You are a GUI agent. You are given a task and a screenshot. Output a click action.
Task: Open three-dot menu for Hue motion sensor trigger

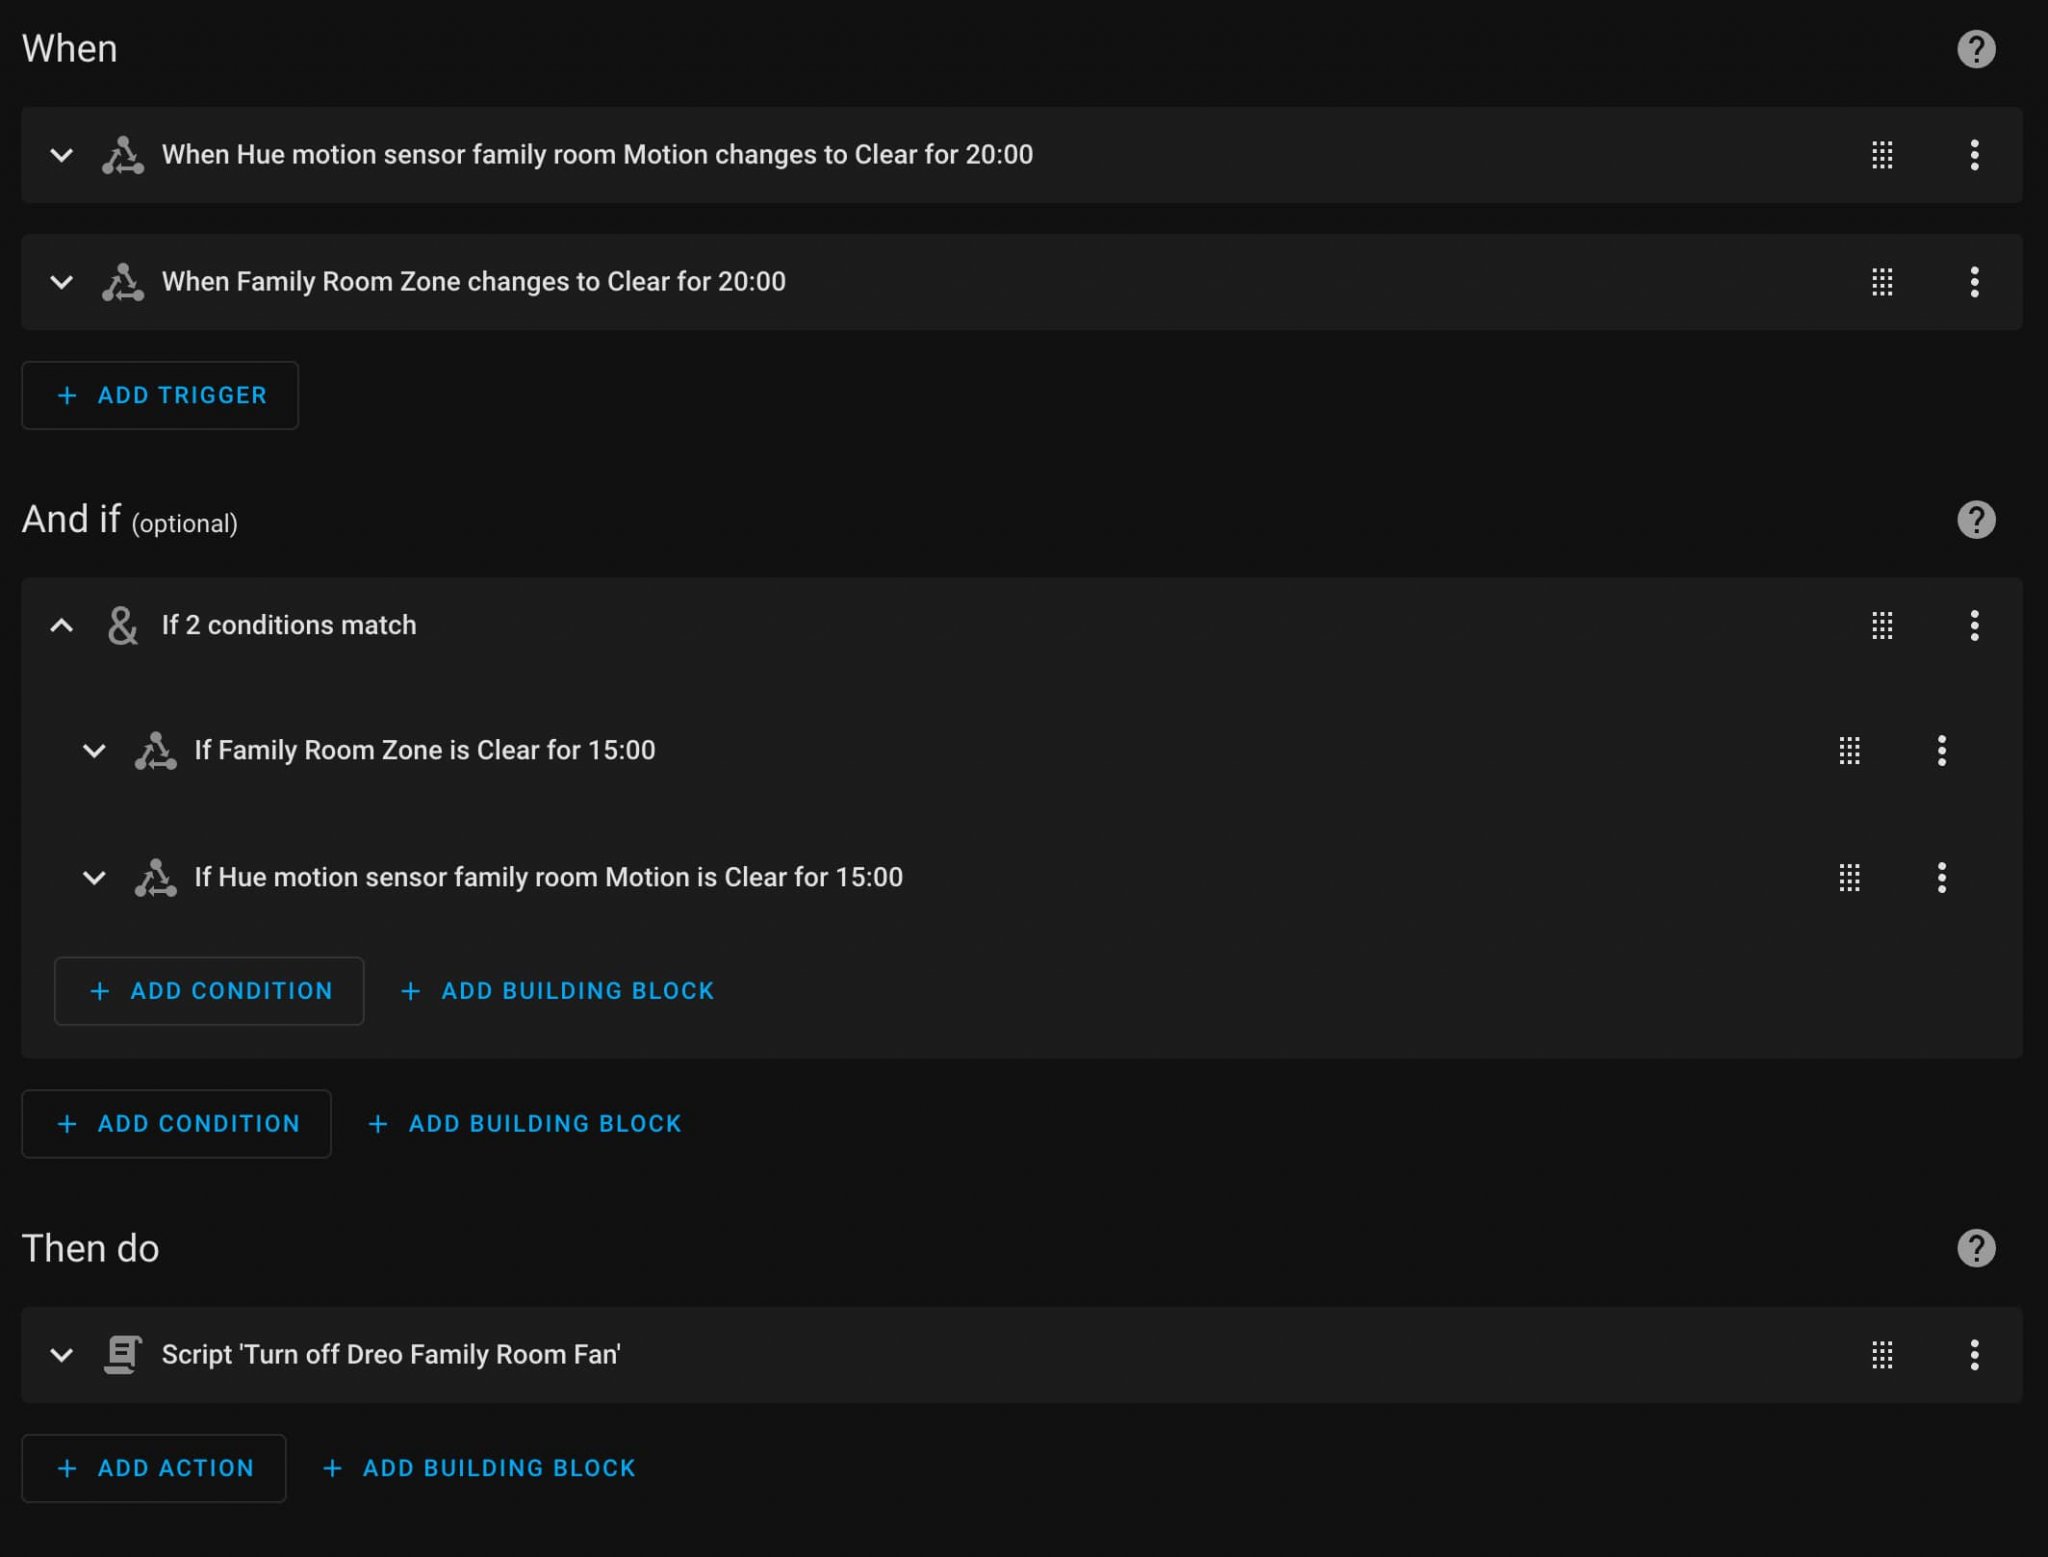(1974, 155)
